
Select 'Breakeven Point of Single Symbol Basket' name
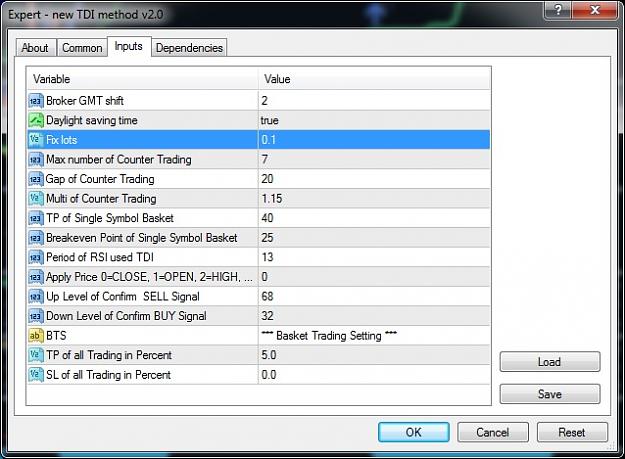[x=142, y=237]
